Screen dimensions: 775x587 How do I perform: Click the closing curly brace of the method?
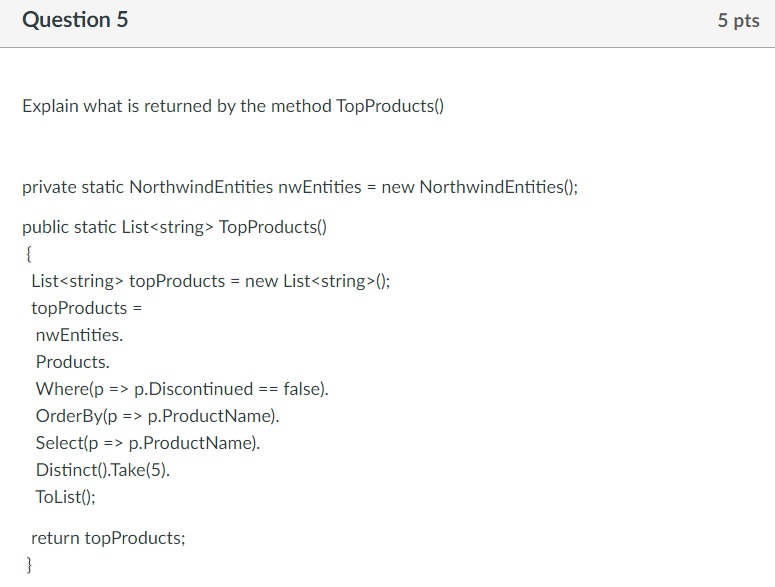tap(27, 566)
